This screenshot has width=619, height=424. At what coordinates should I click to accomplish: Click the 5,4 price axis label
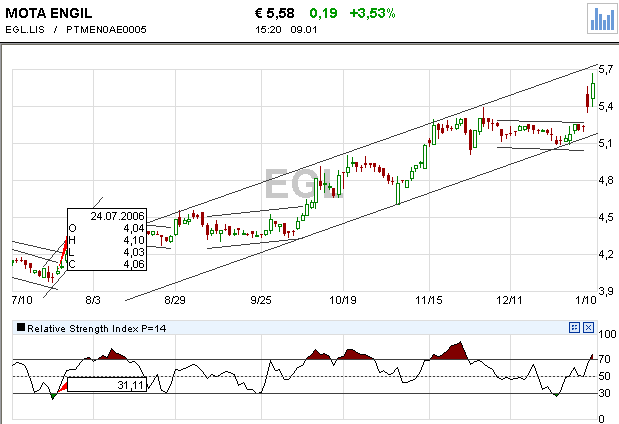tap(606, 106)
